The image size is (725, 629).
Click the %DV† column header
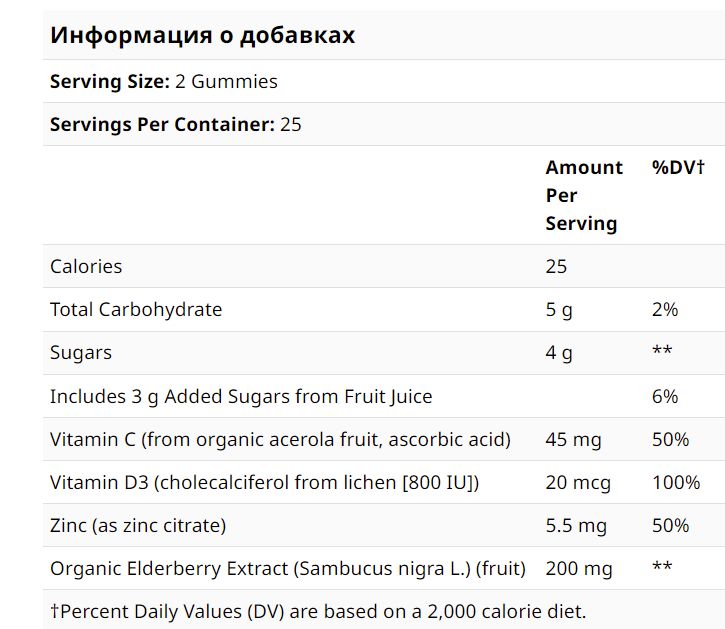coord(679,168)
